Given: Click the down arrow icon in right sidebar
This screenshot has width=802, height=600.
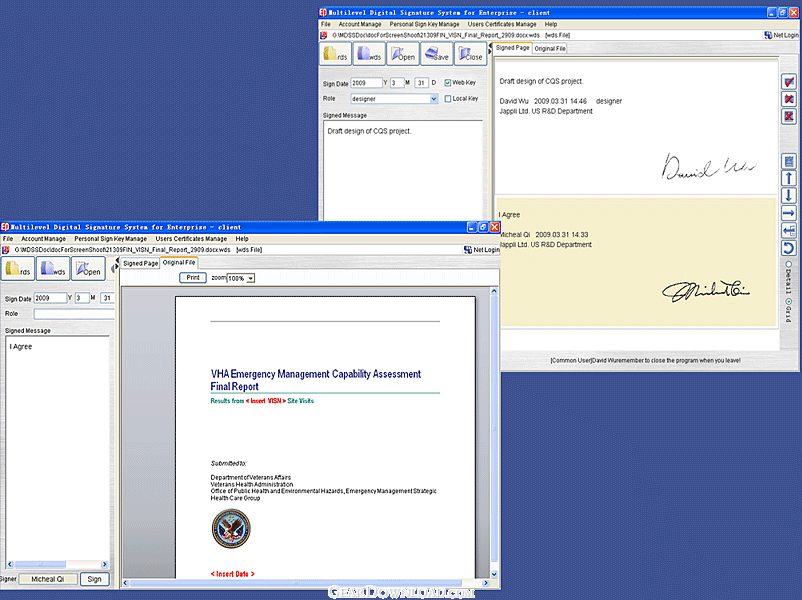Looking at the screenshot, I should (x=788, y=196).
